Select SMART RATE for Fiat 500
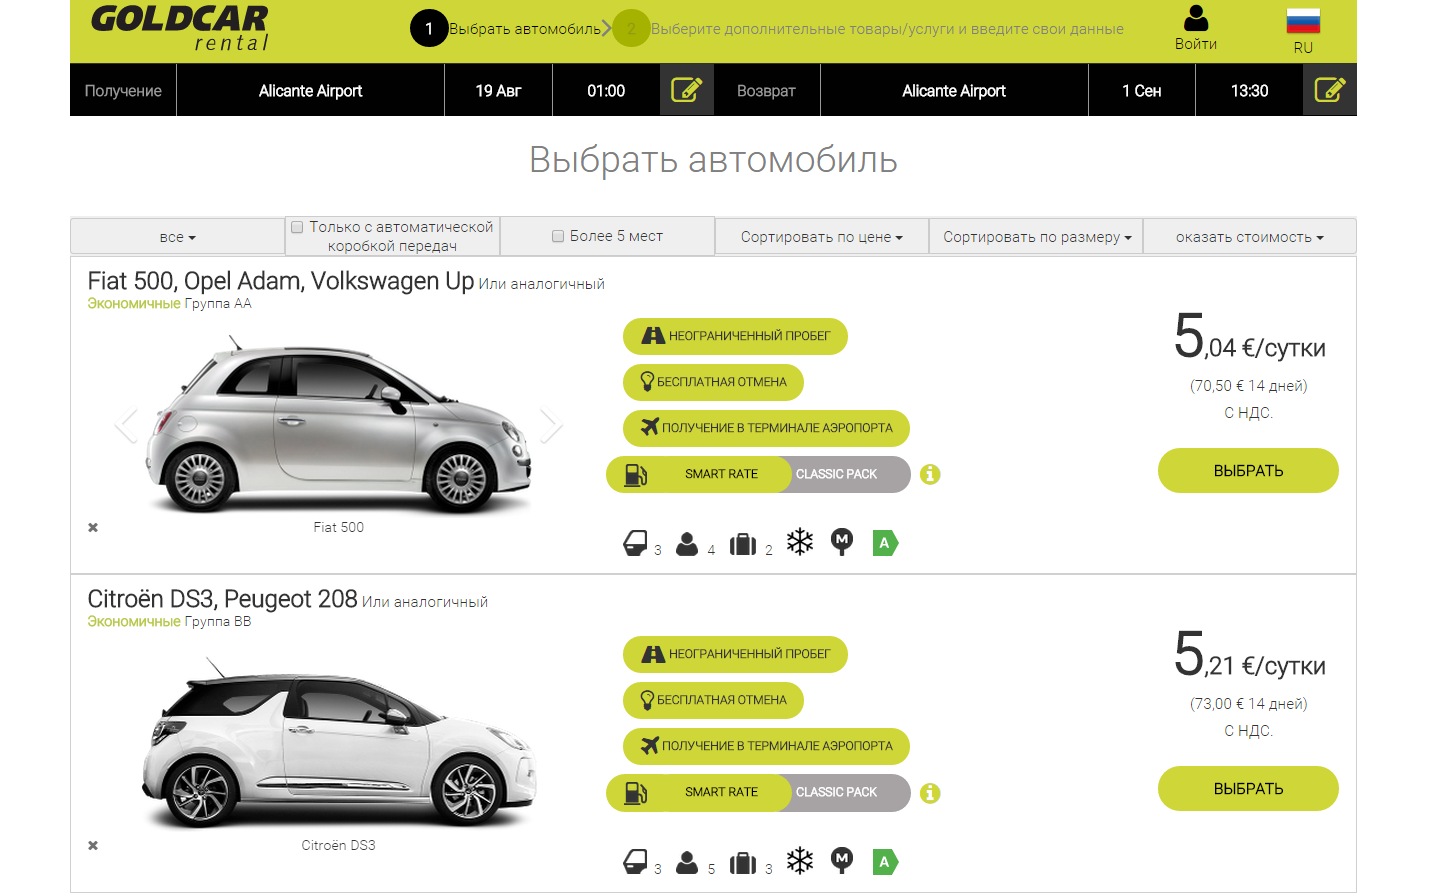Screen dimensions: 1455x893 [721, 474]
